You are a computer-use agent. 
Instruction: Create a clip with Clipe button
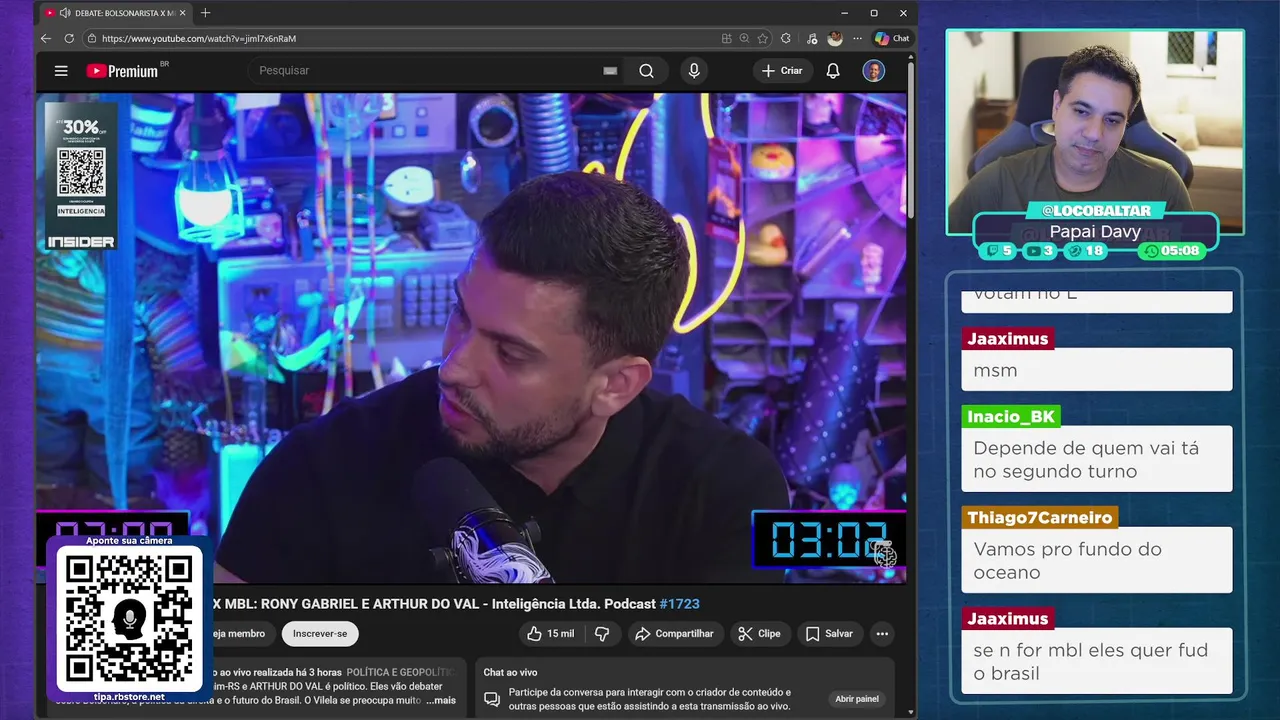(759, 634)
